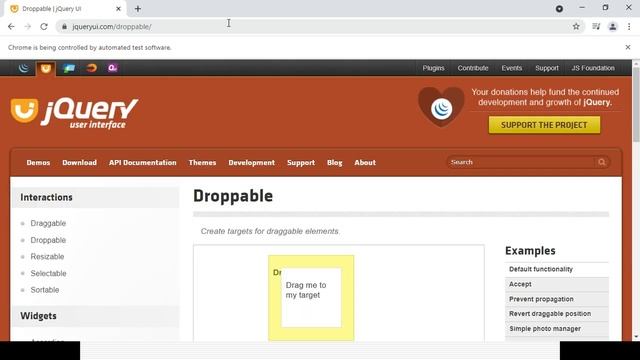Open the Themes menu item
Image resolution: width=640 pixels, height=360 pixels.
click(x=202, y=162)
